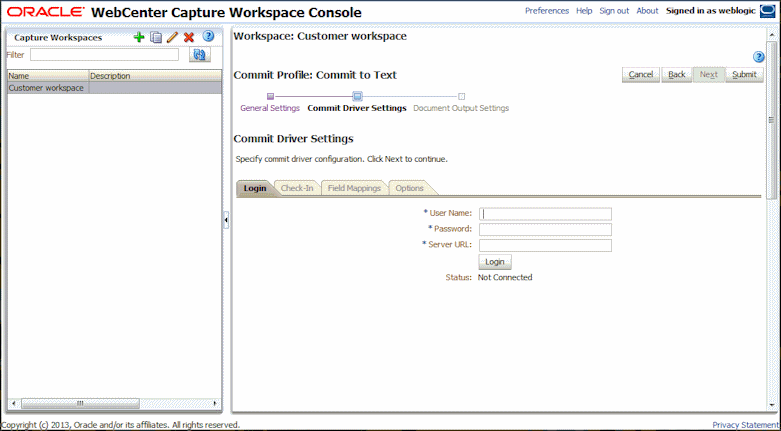Open help icon in workspace pane
The width and height of the screenshot is (781, 431).
tap(758, 57)
